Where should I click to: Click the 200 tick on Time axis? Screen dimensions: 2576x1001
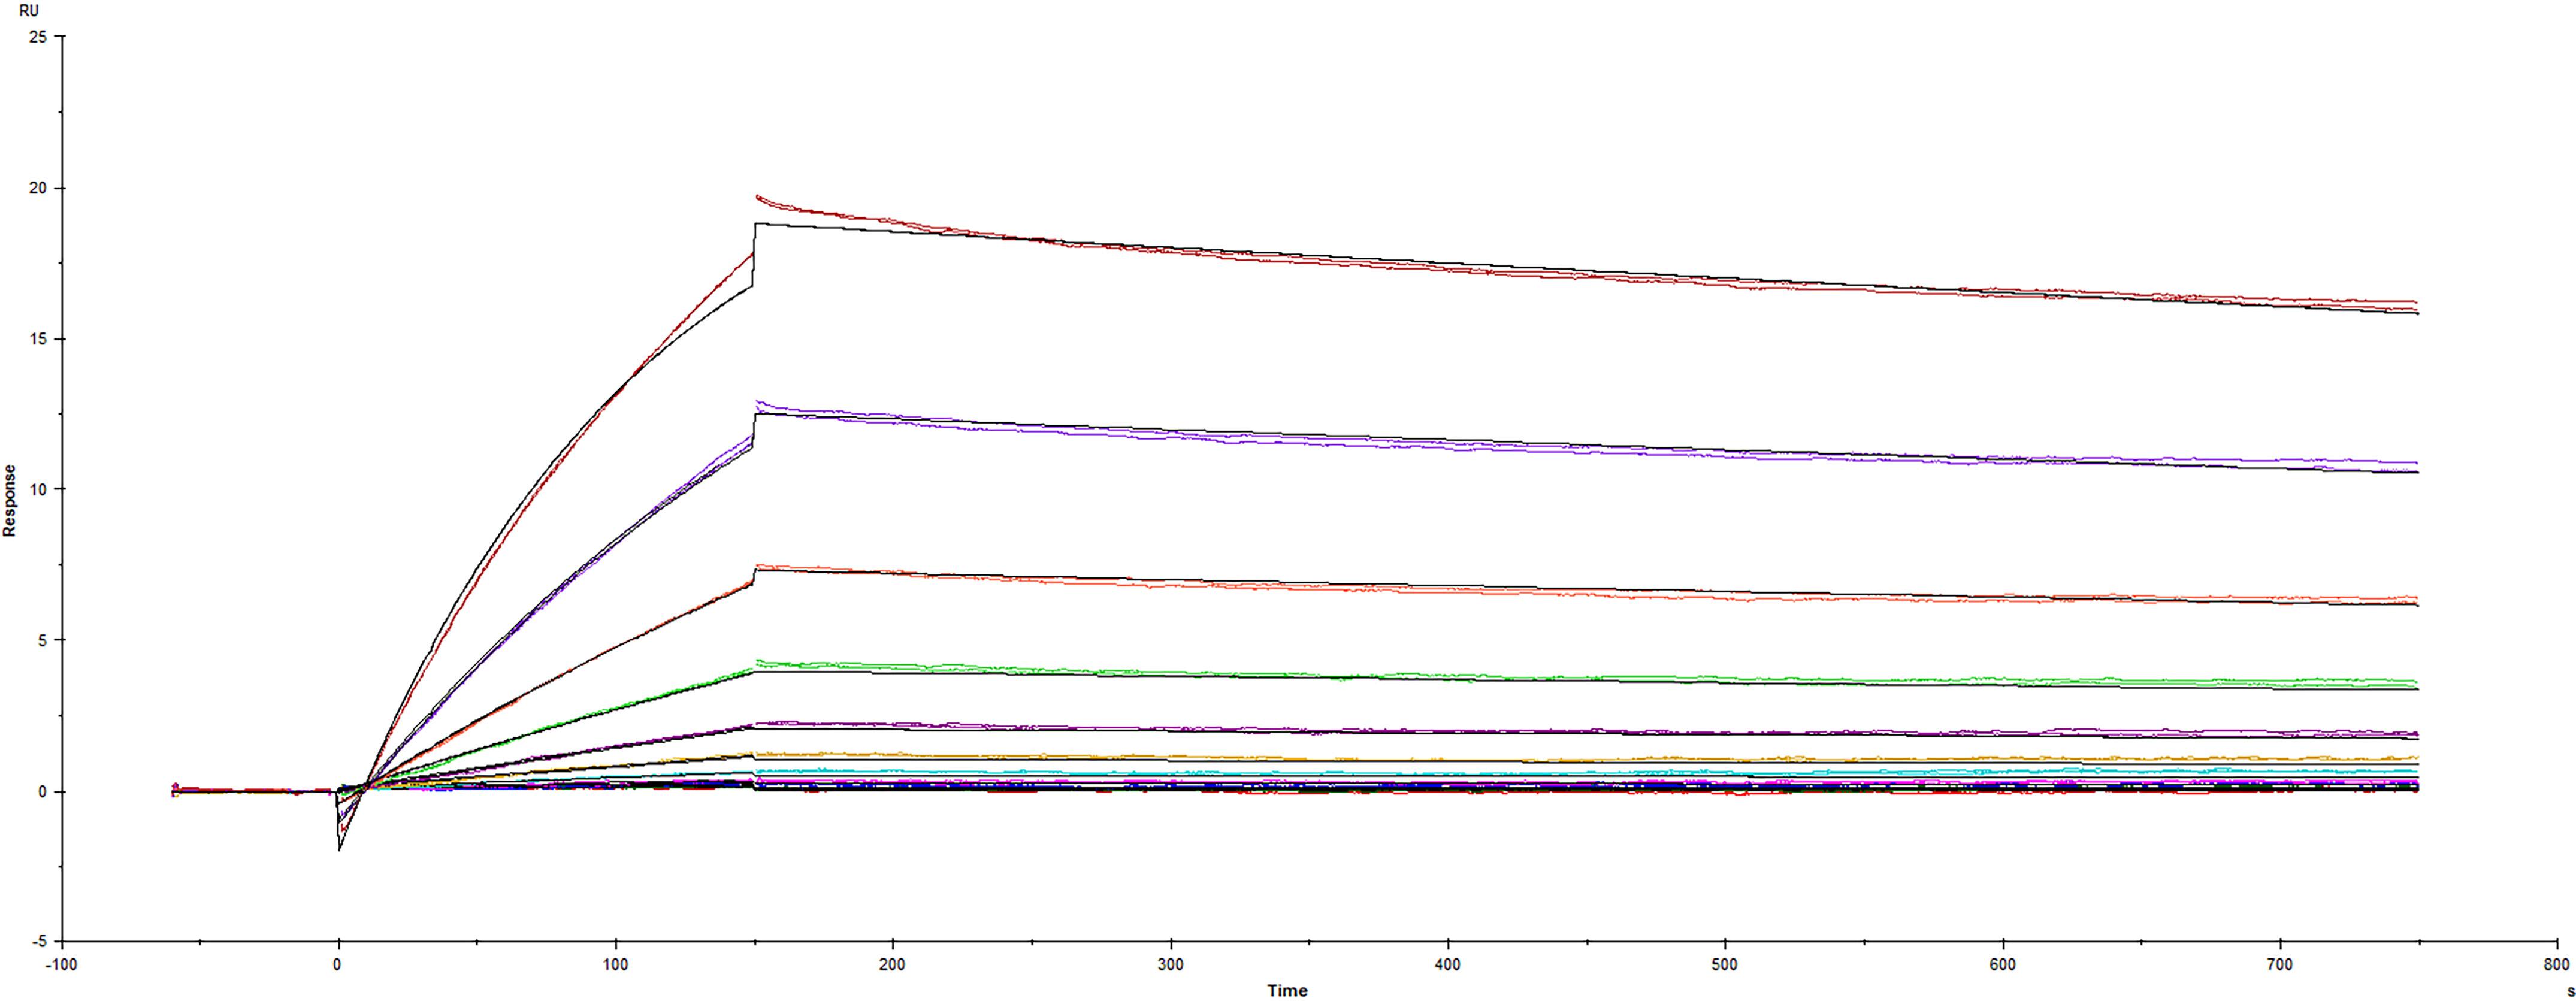(892, 965)
